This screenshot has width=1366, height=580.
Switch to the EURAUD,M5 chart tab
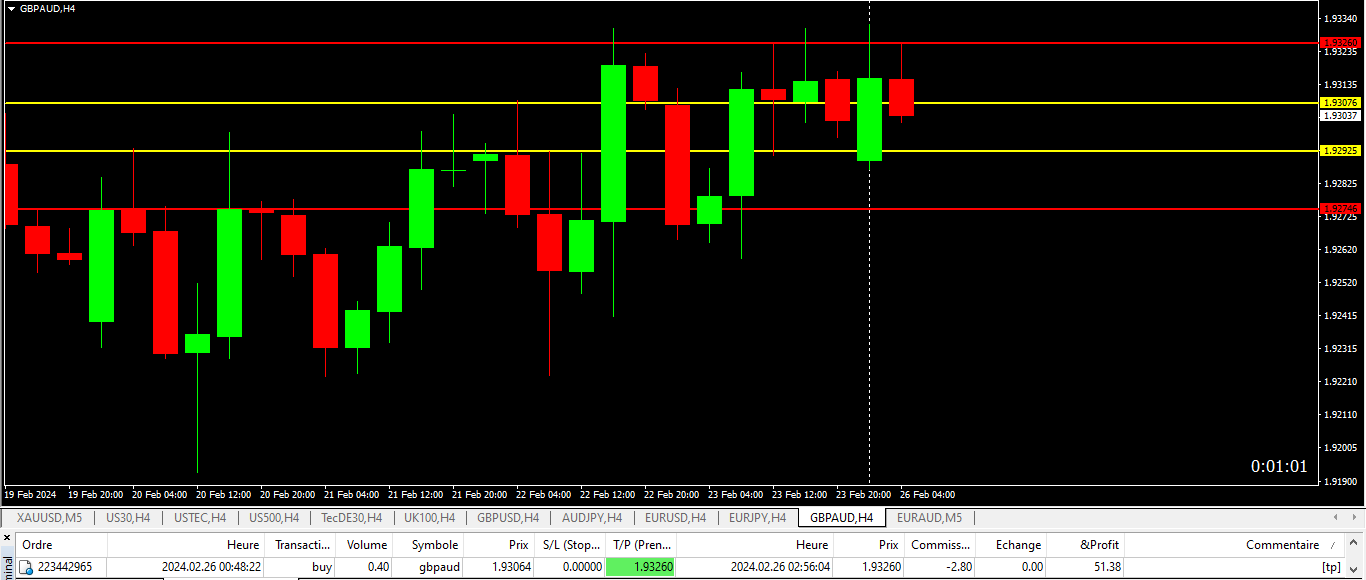[x=929, y=518]
